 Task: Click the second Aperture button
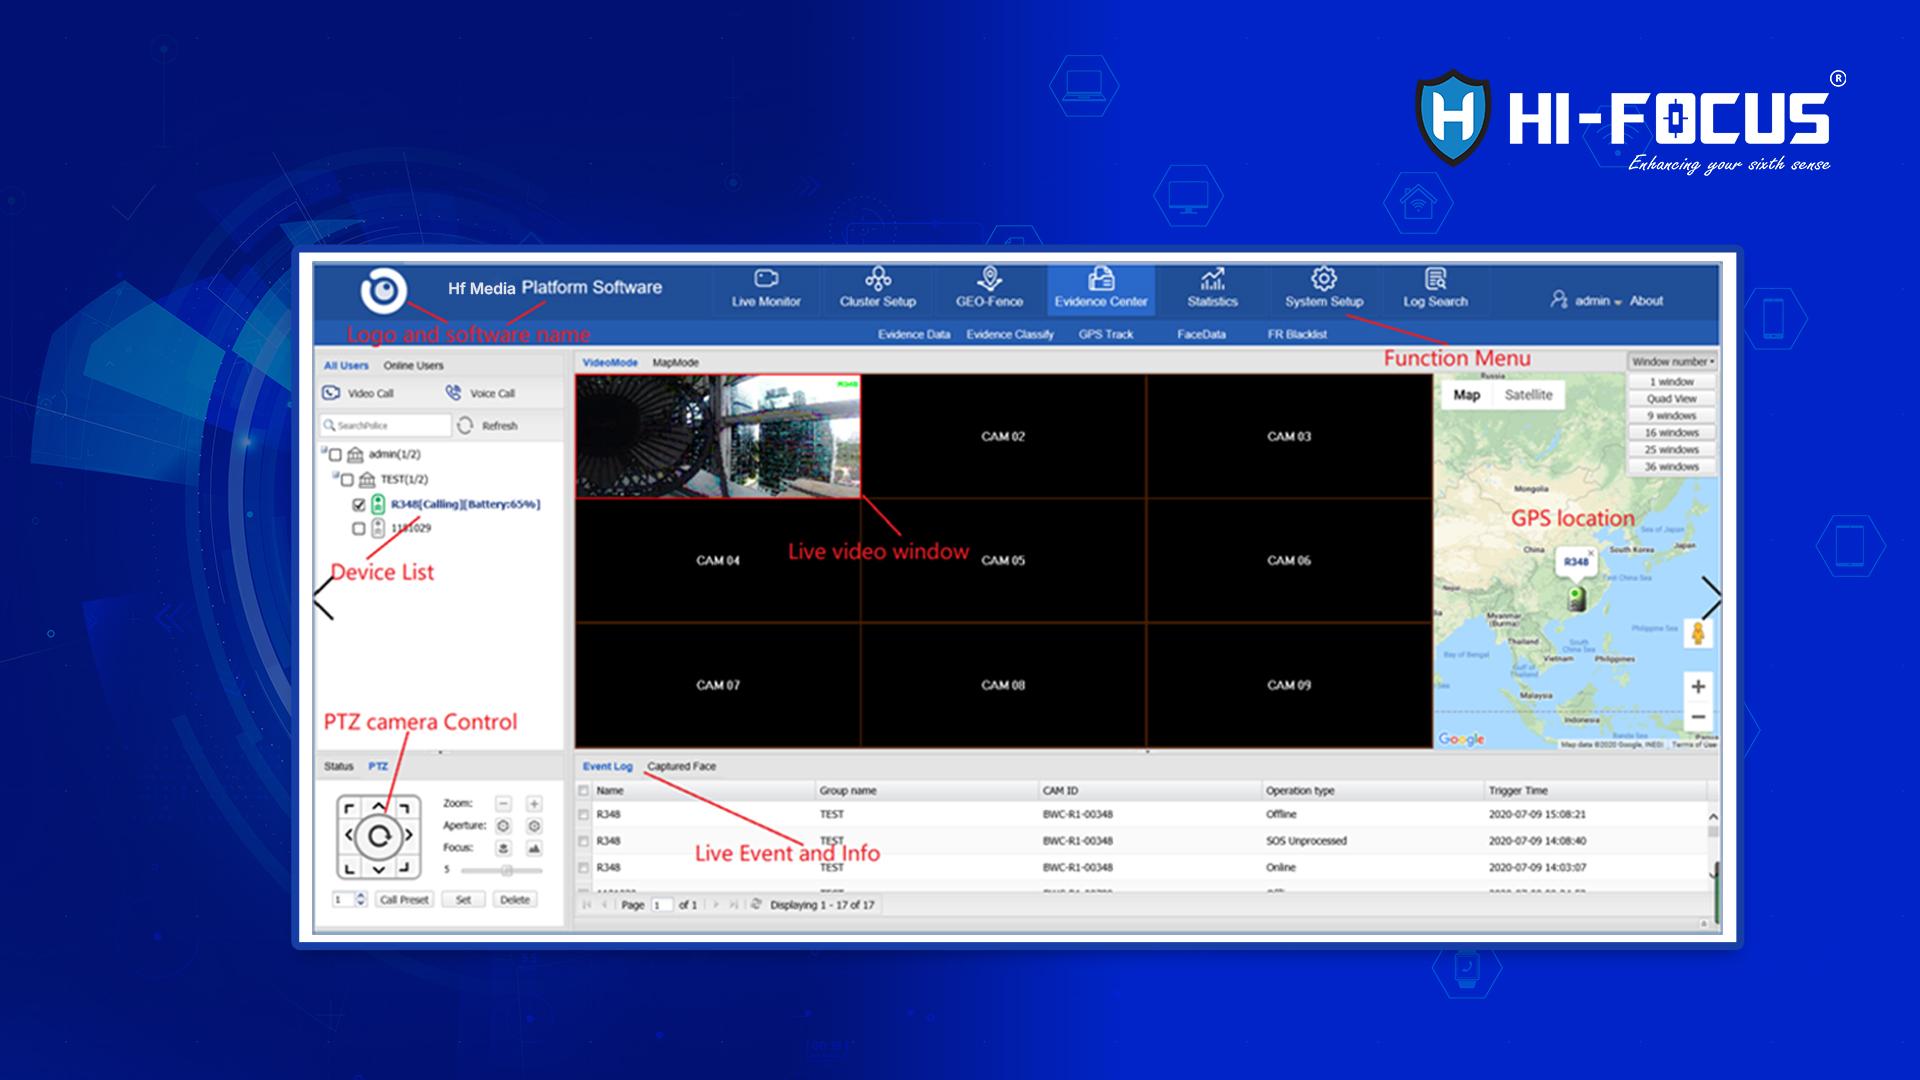point(534,826)
